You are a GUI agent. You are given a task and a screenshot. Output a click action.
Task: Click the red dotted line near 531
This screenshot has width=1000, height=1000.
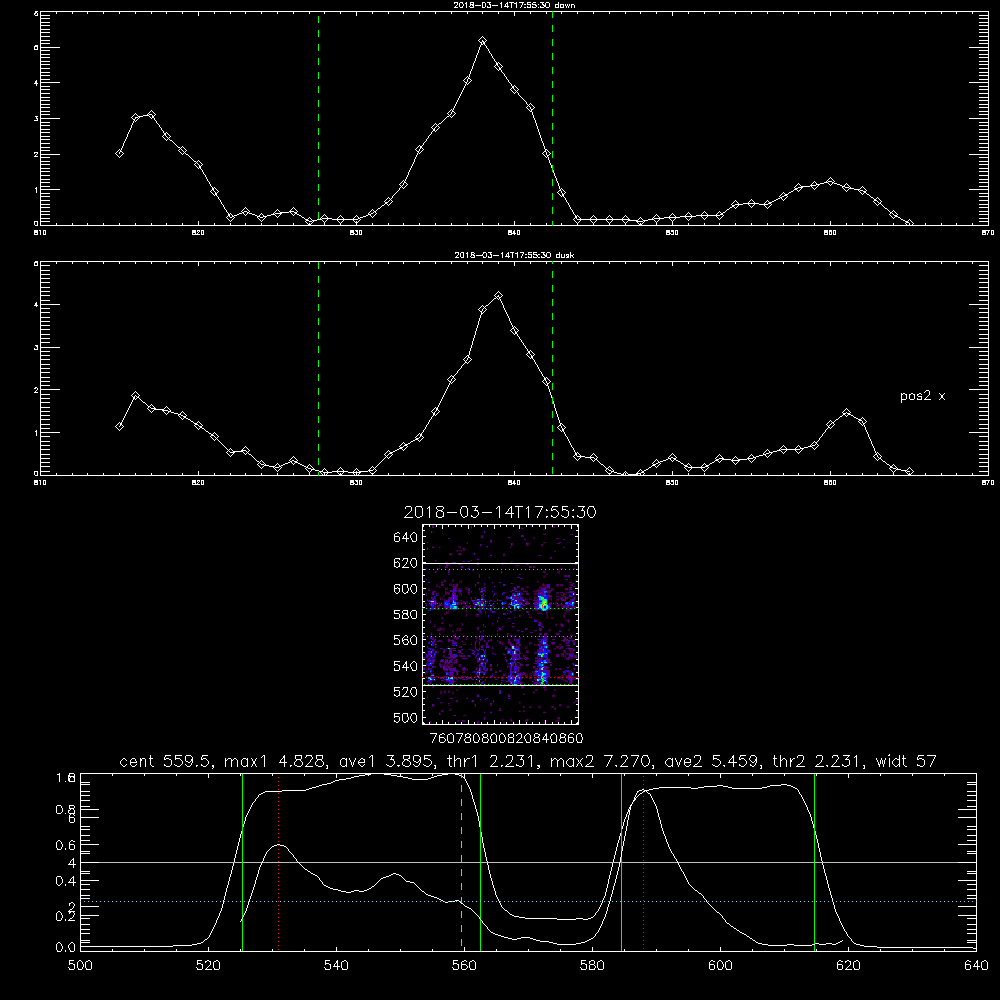point(279,861)
